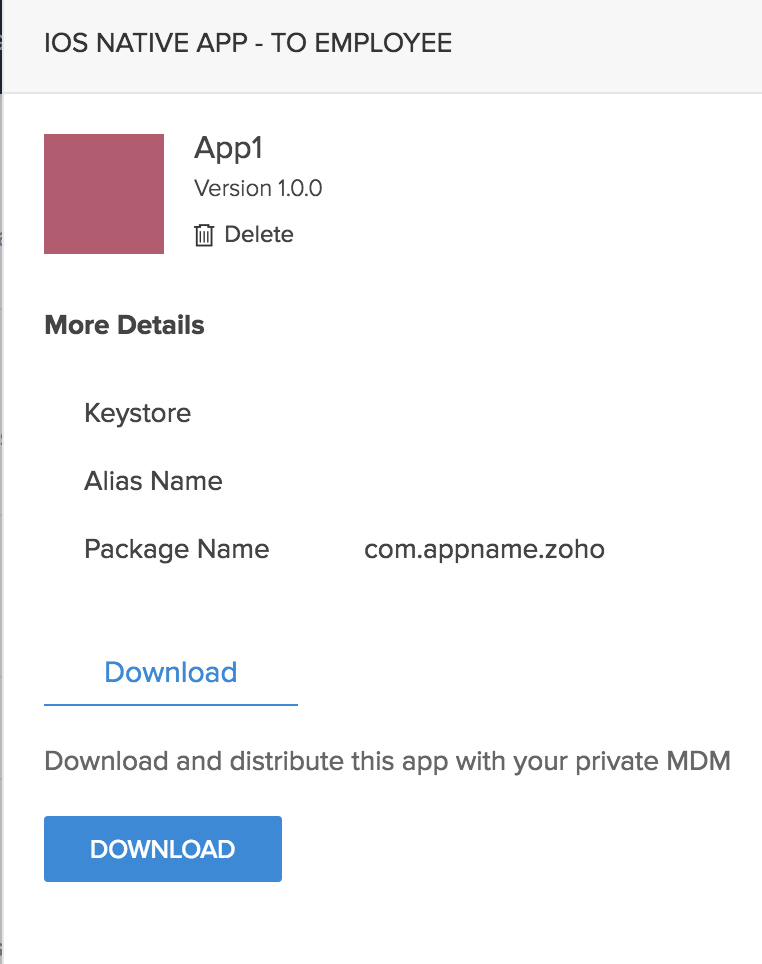The width and height of the screenshot is (762, 964).
Task: Click the com.appname.zoho package value
Action: point(484,549)
